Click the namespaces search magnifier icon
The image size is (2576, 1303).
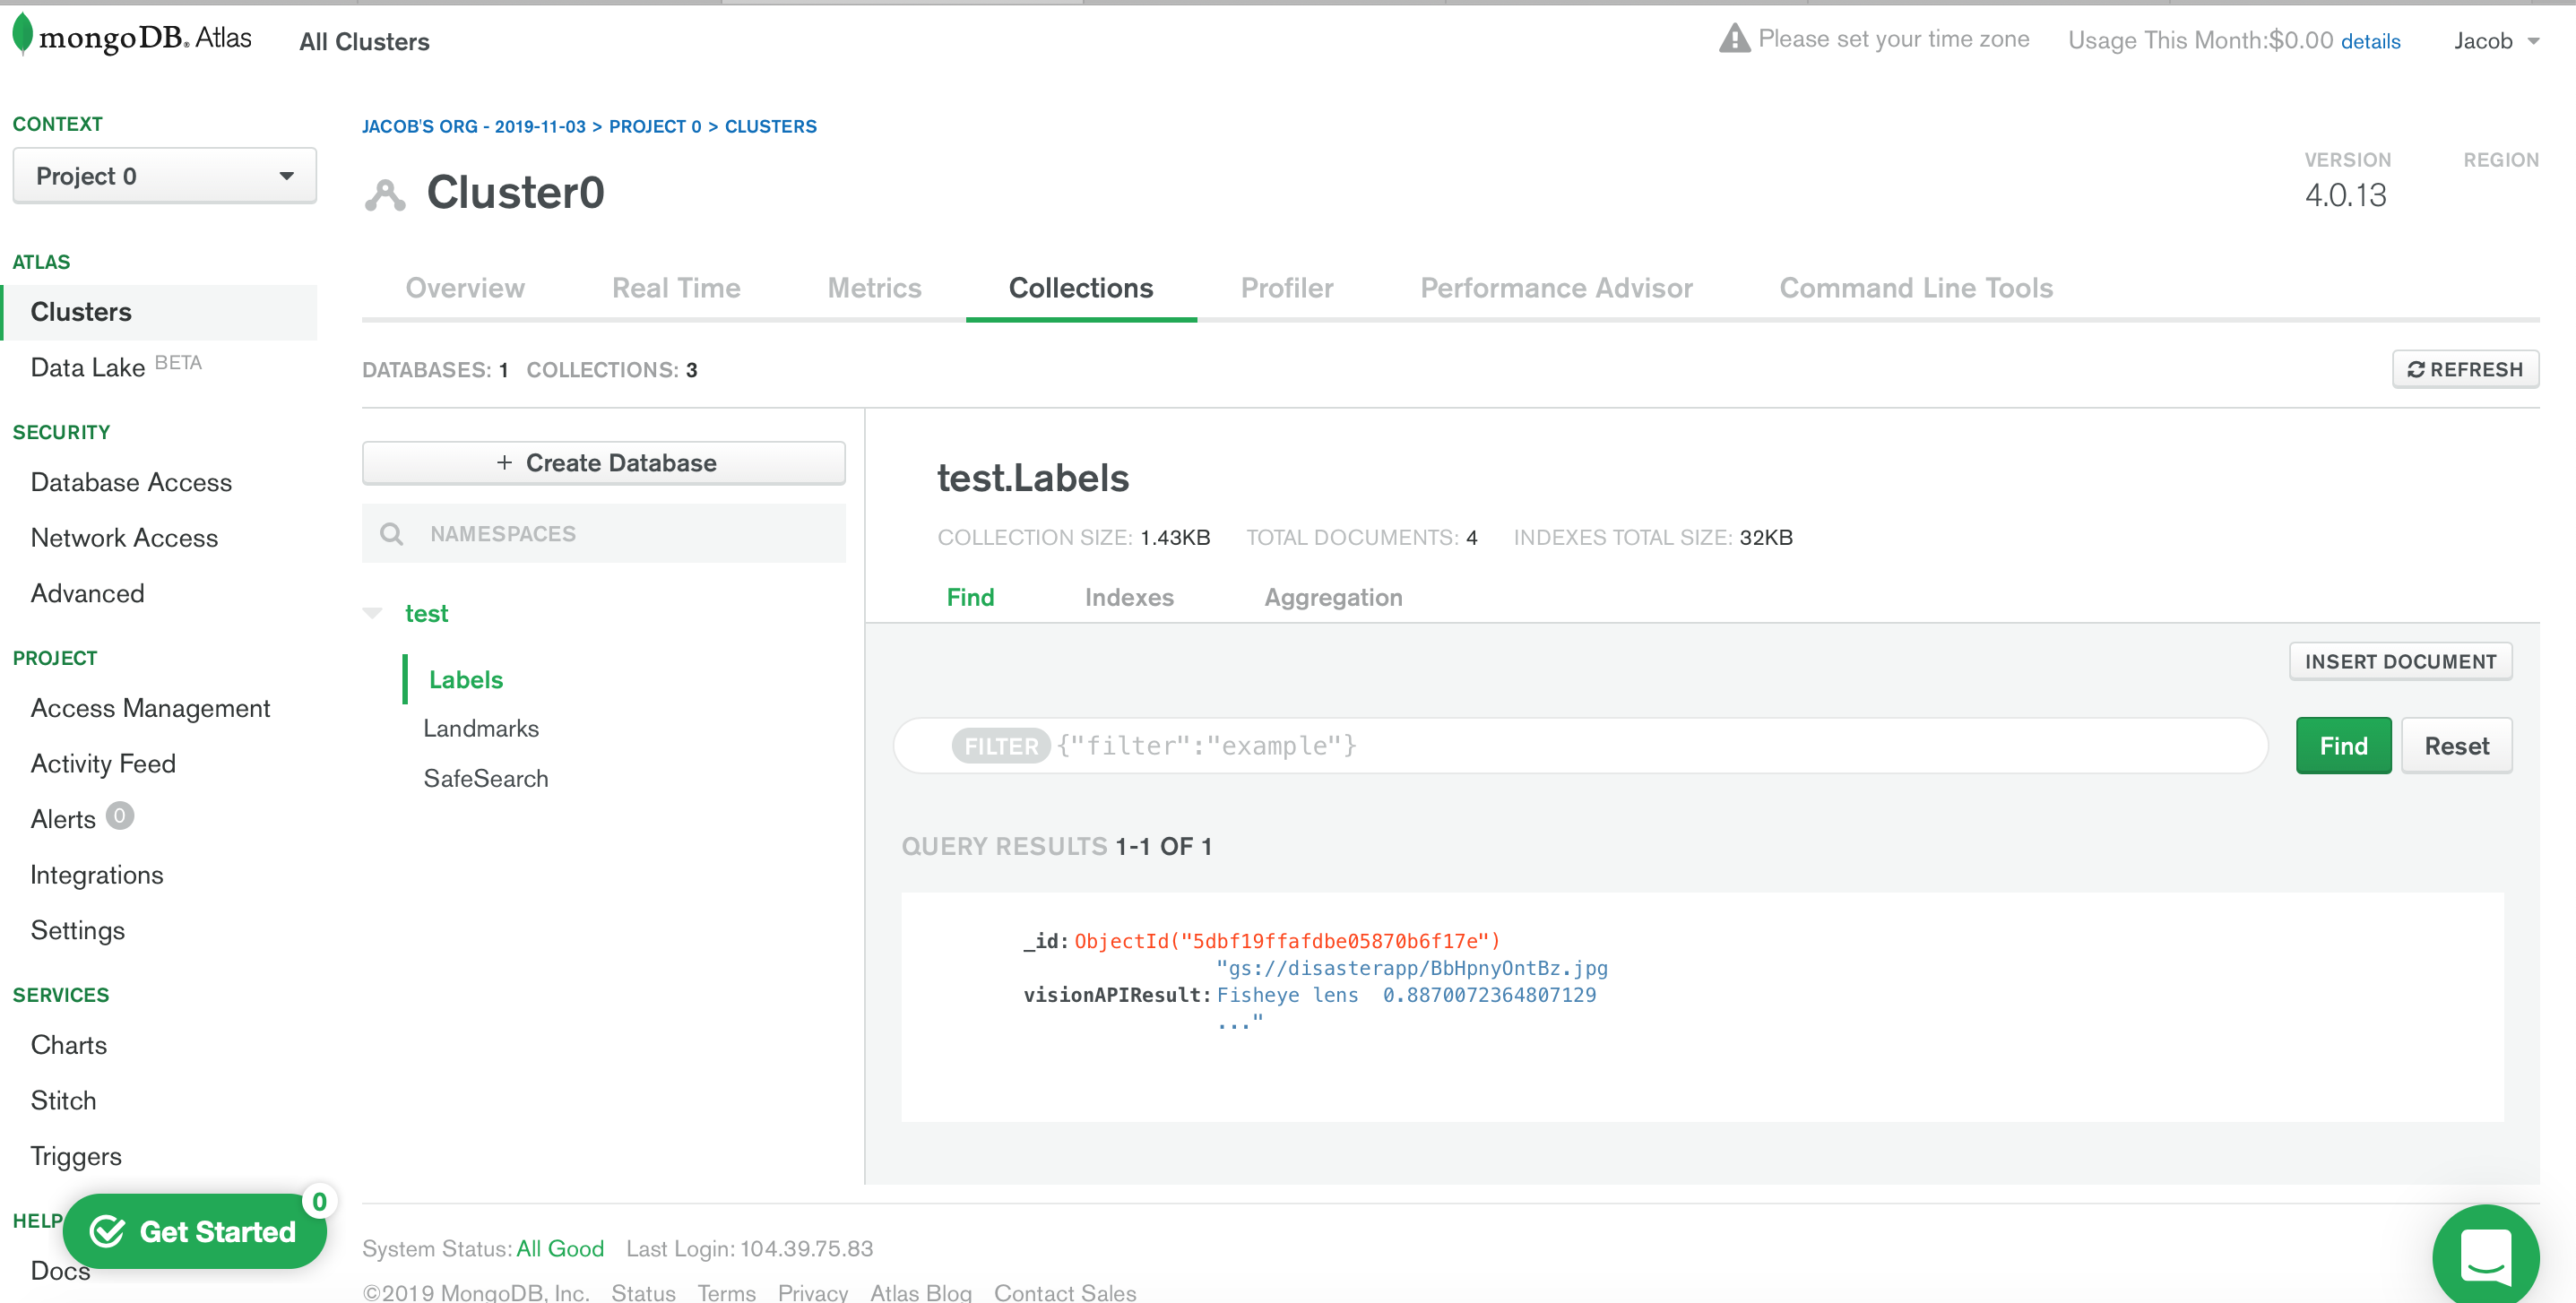click(392, 534)
